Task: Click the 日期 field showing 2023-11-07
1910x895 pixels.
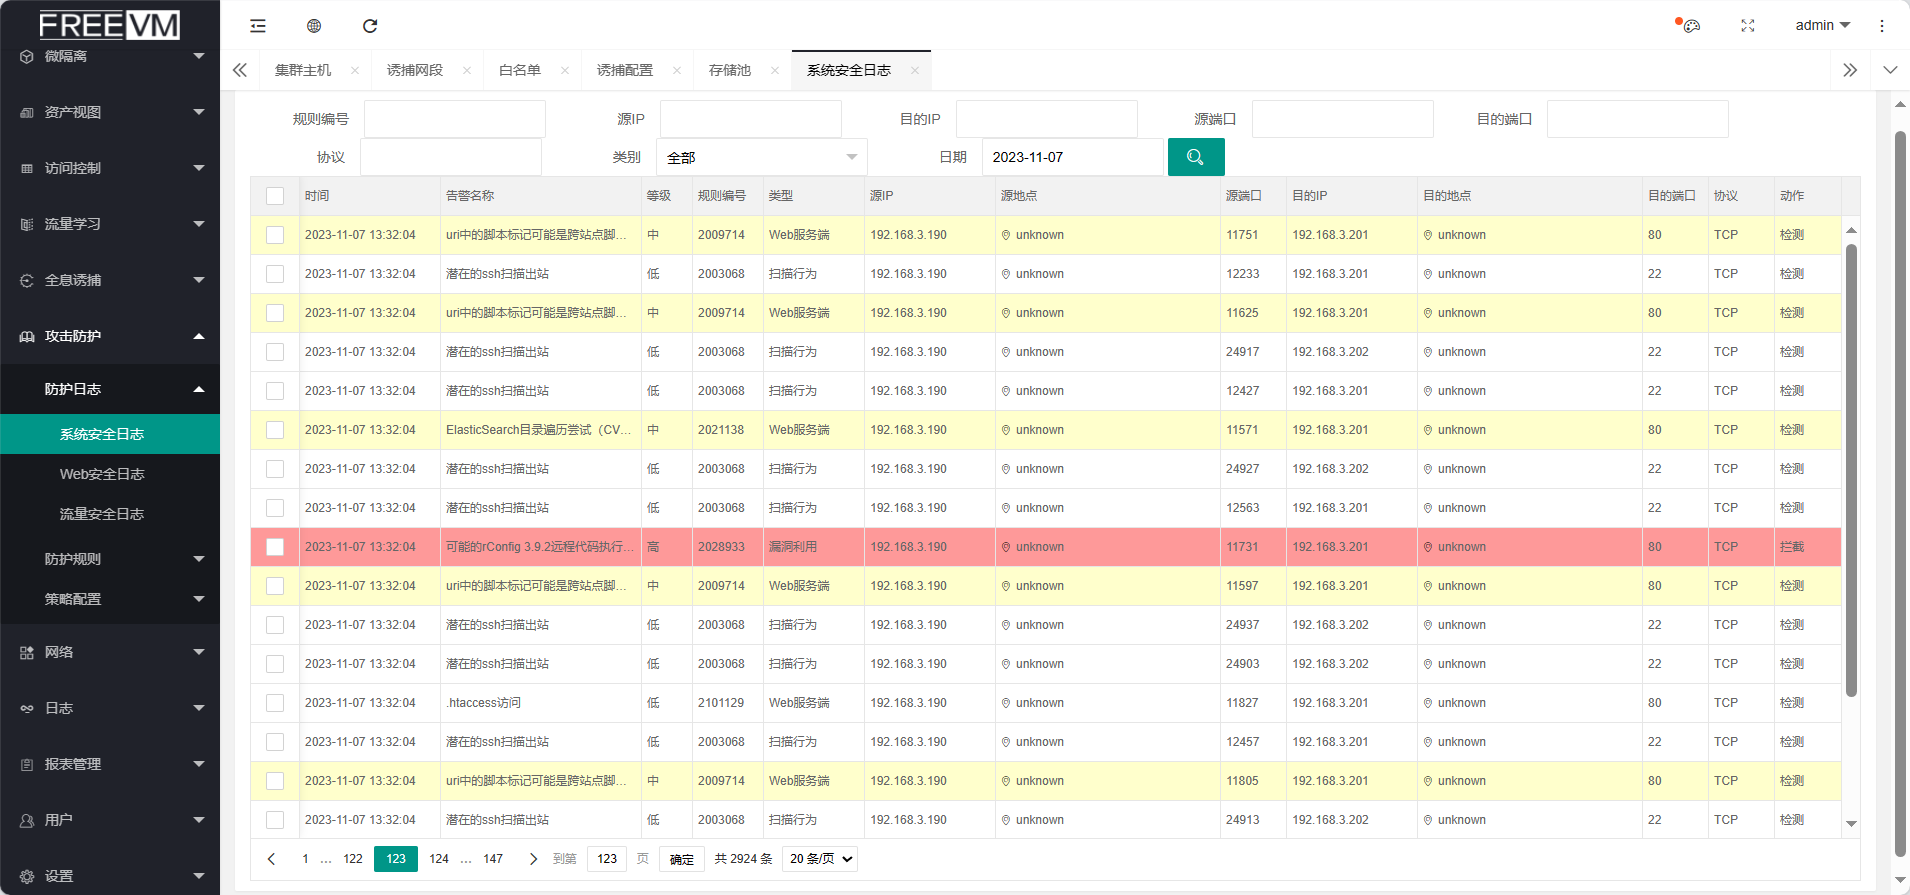Action: (1074, 157)
